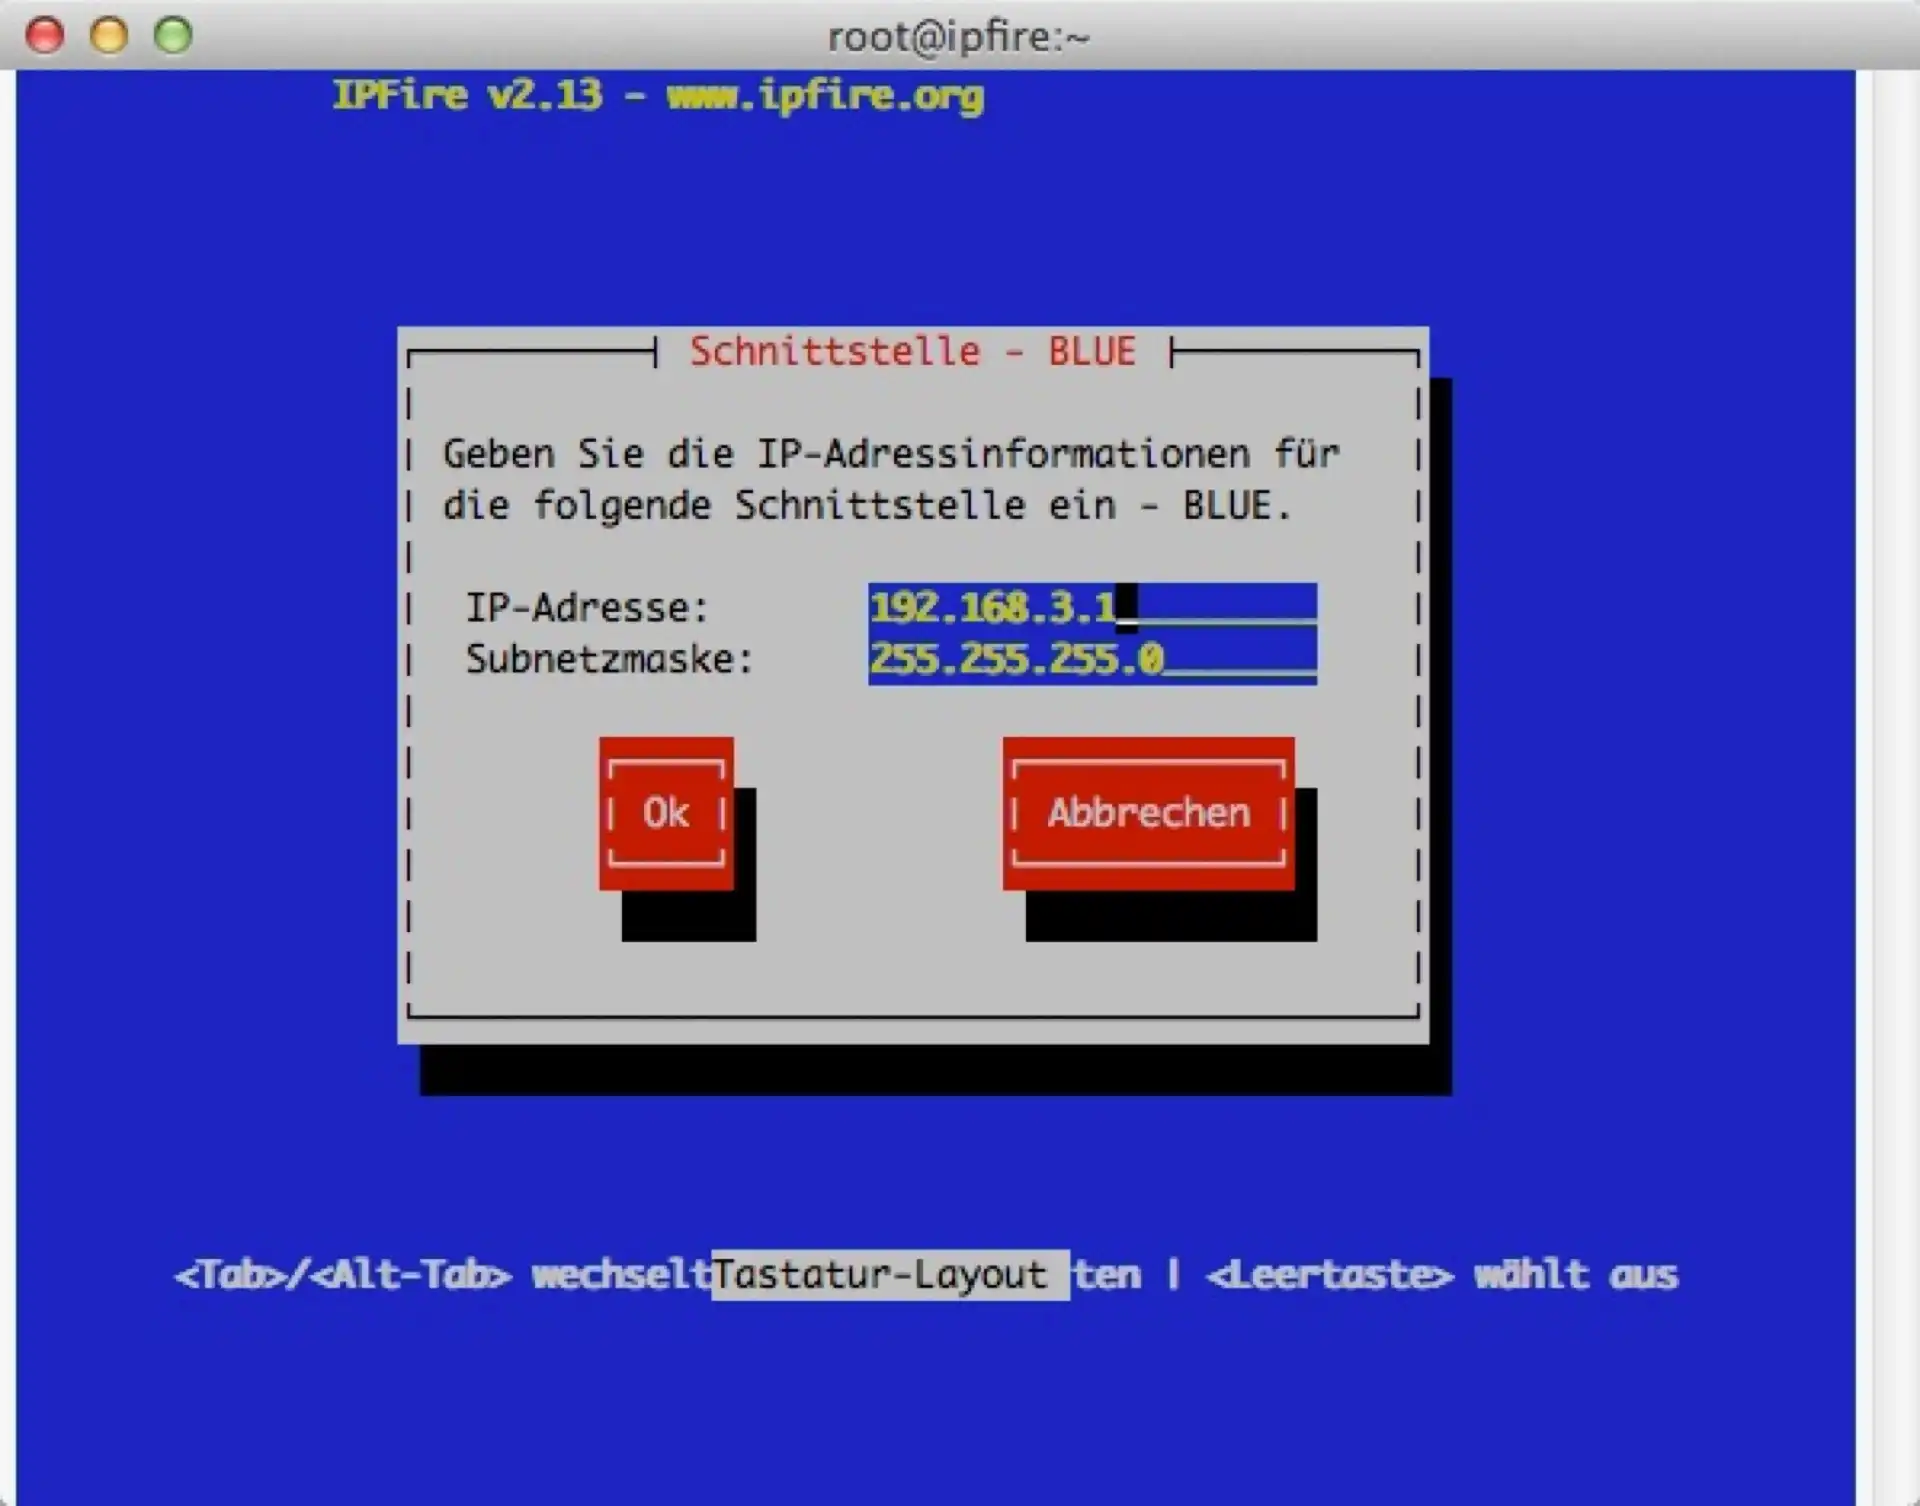Click the Leertaste wählt aus hint
The width and height of the screenshot is (1920, 1506).
[x=1440, y=1276]
